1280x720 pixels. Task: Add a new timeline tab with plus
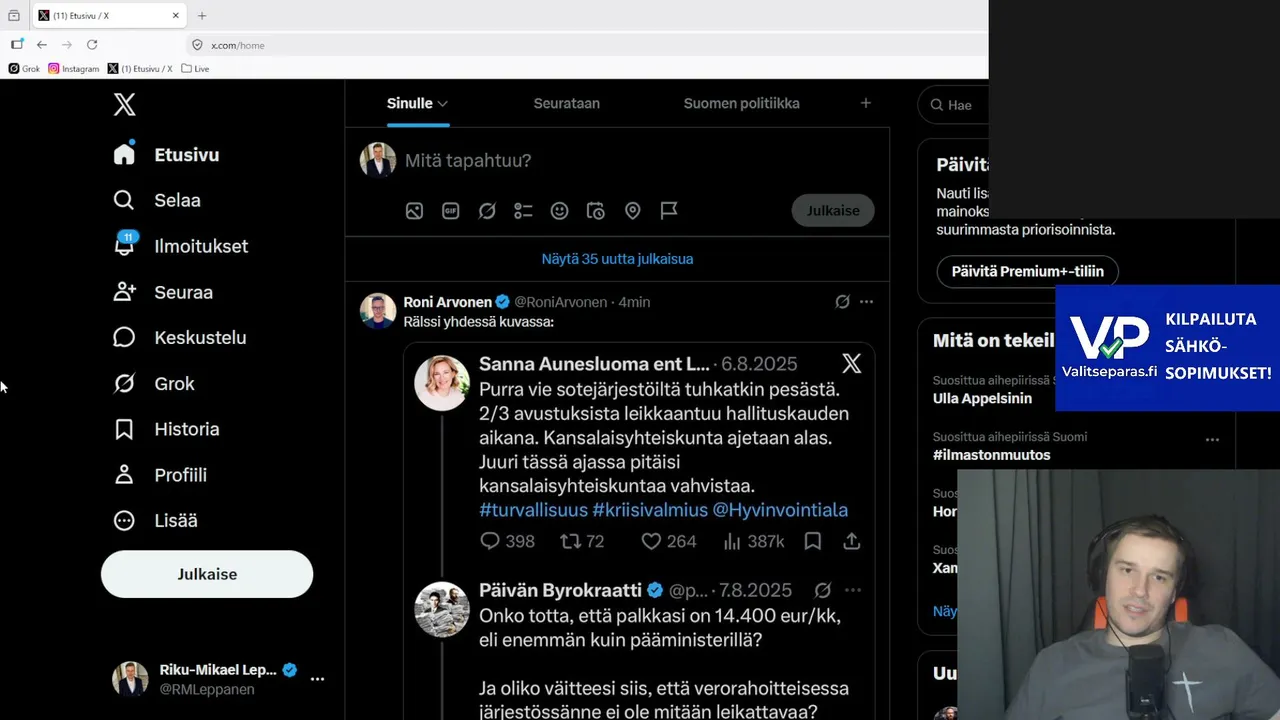pos(866,103)
